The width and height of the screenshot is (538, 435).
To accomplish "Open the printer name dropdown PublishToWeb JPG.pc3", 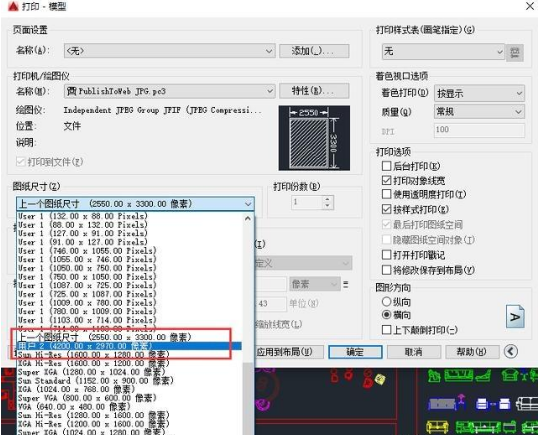I will coord(169,91).
